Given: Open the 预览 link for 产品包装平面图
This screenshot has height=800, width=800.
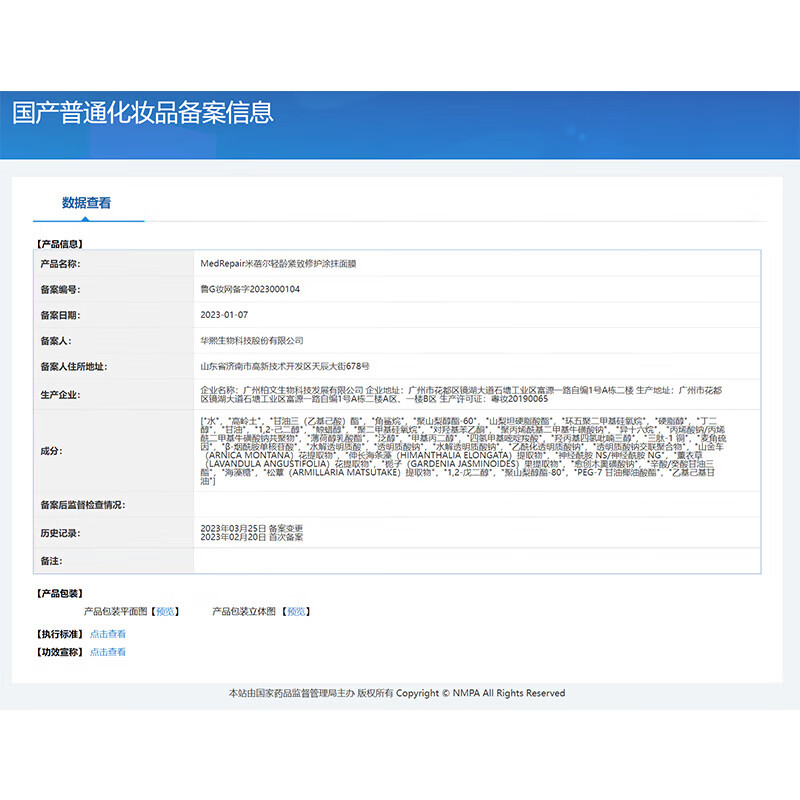Looking at the screenshot, I should (x=166, y=613).
